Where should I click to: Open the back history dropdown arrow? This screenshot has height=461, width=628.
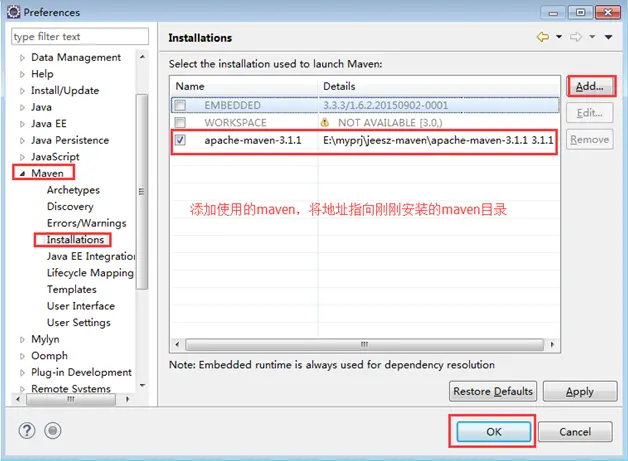point(559,37)
